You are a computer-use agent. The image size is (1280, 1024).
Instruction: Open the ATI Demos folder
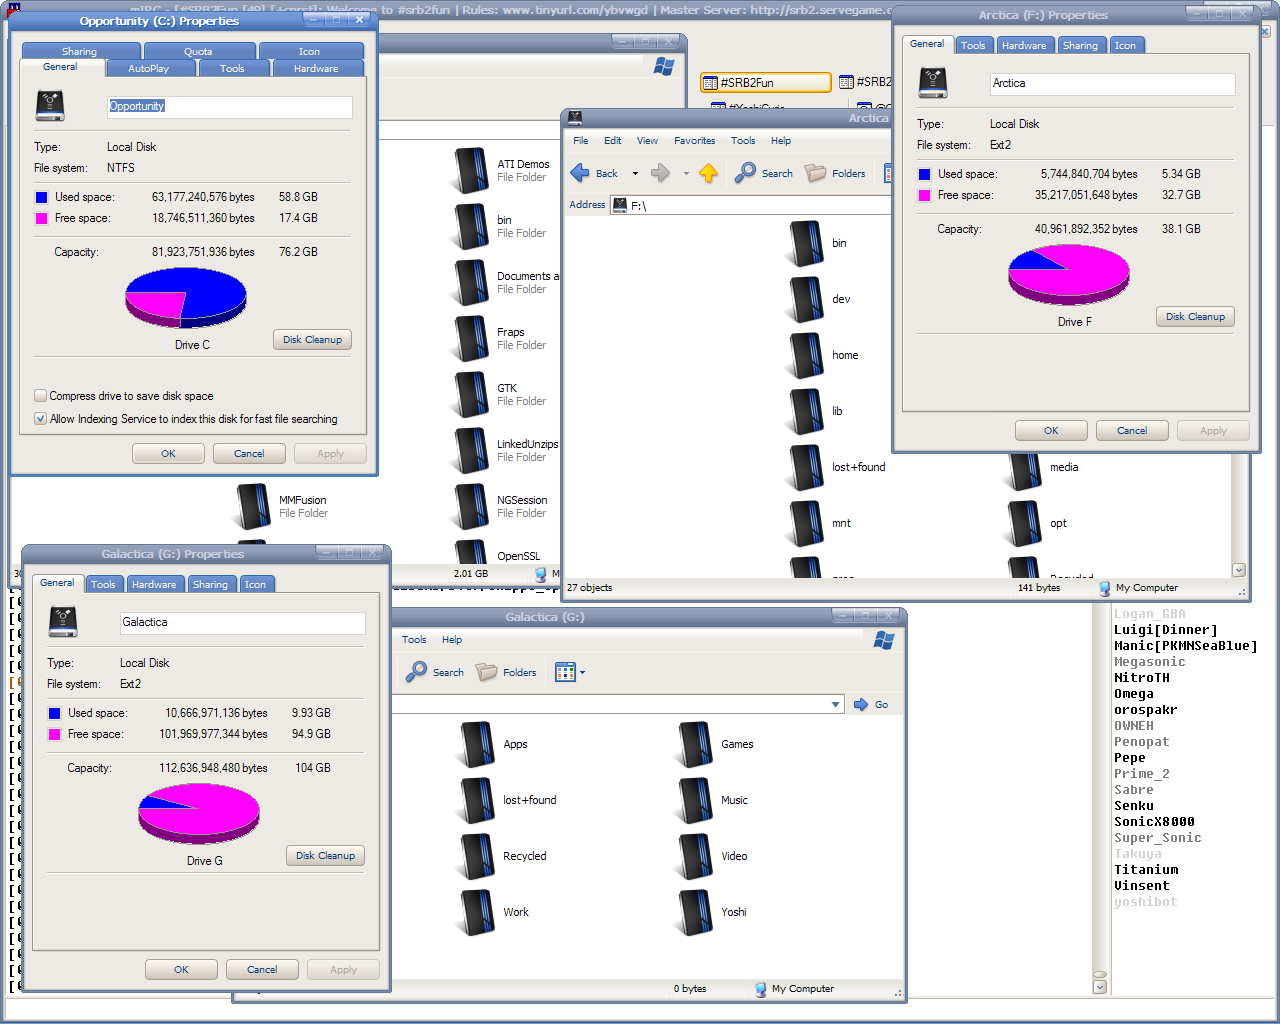click(x=471, y=170)
